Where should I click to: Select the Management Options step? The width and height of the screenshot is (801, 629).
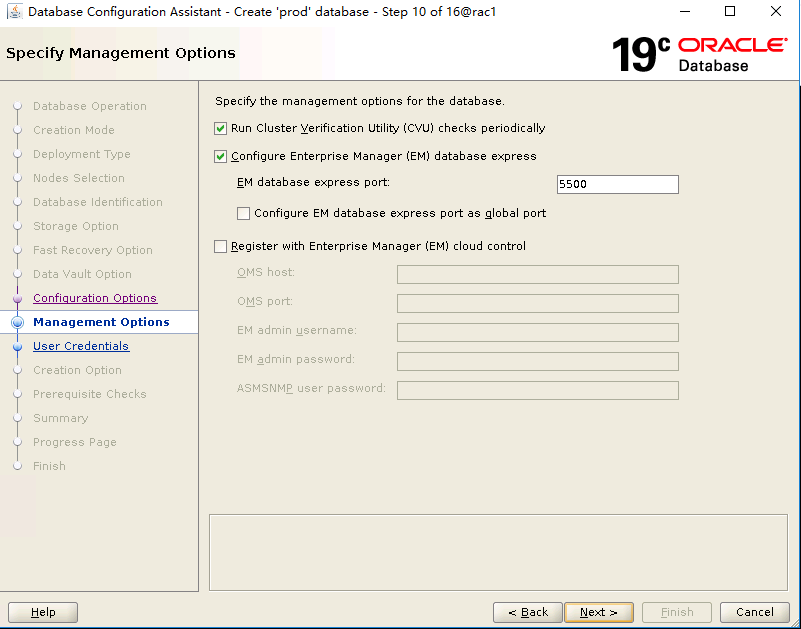[x=101, y=322]
